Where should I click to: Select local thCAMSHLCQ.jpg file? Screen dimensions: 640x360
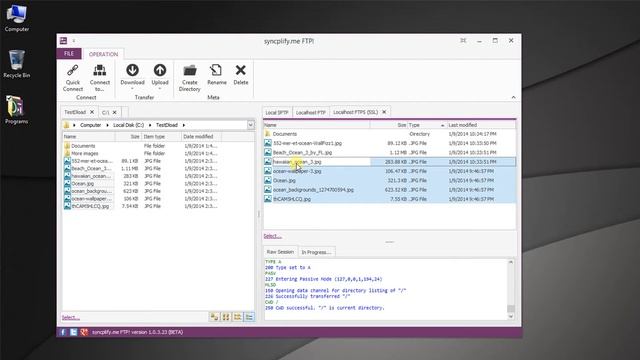[90, 206]
